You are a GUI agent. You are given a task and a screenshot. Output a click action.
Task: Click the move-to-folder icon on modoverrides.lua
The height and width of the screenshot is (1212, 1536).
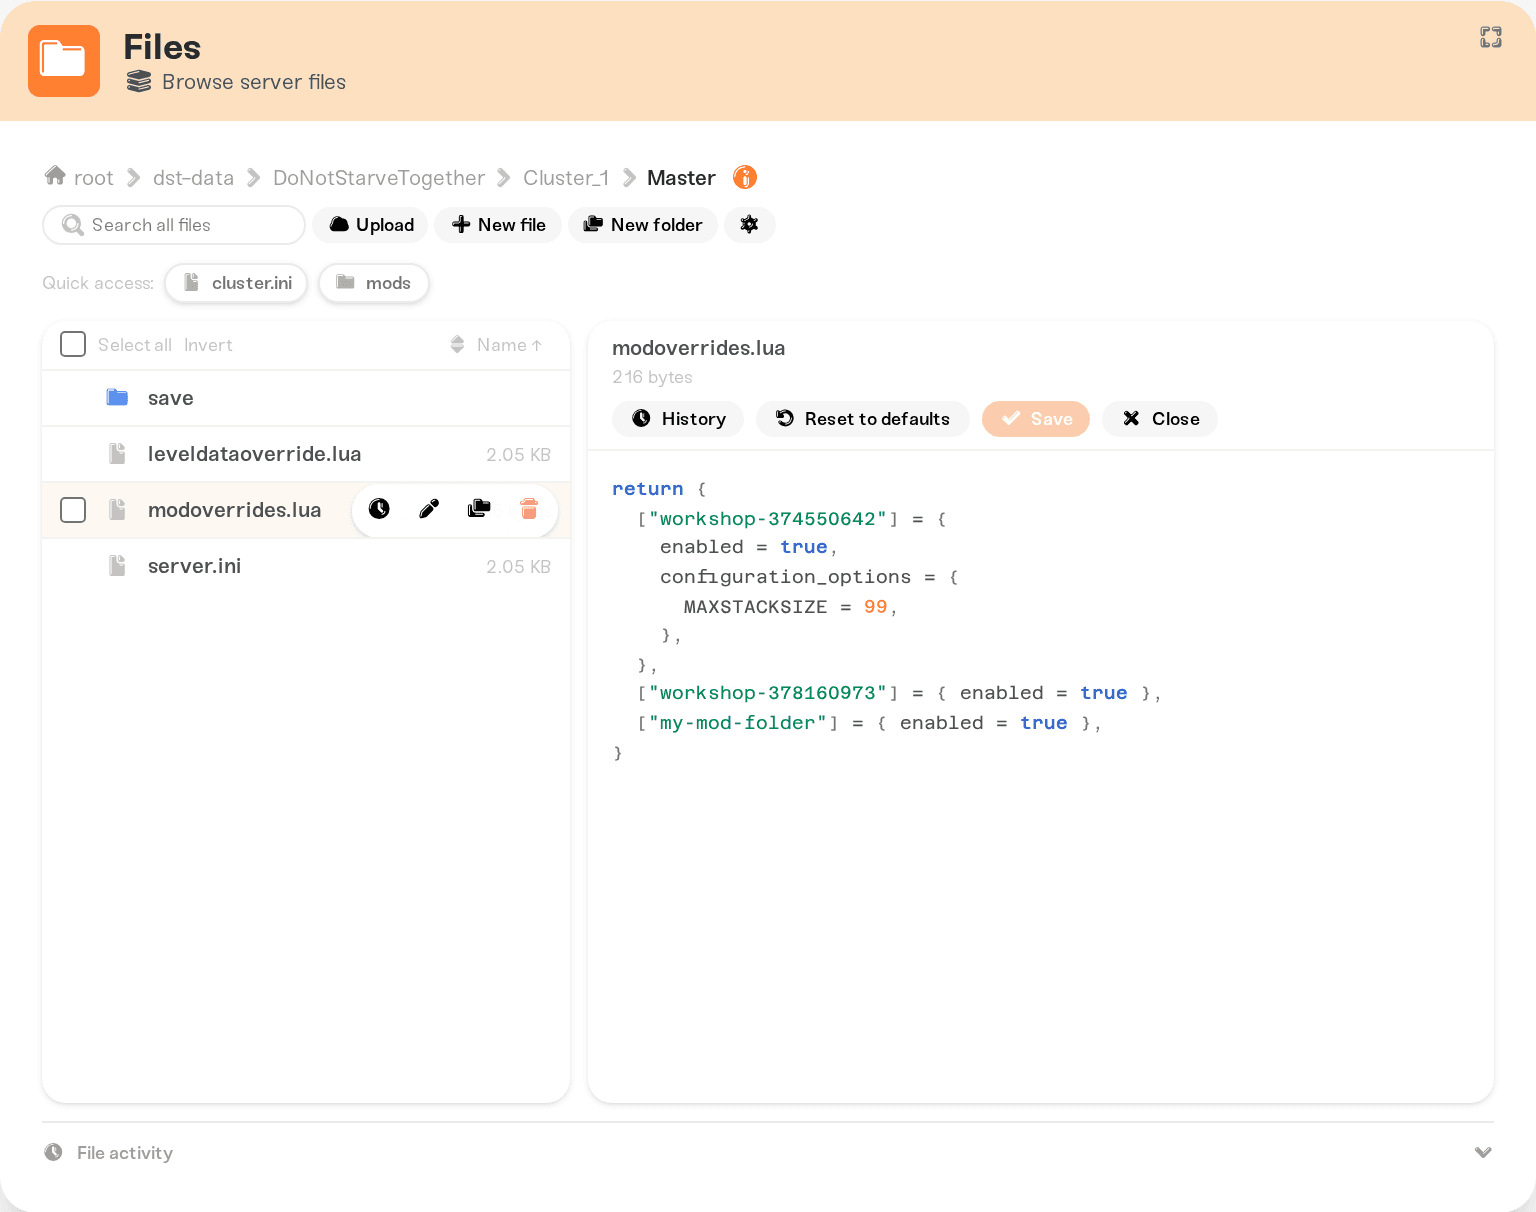(x=479, y=509)
